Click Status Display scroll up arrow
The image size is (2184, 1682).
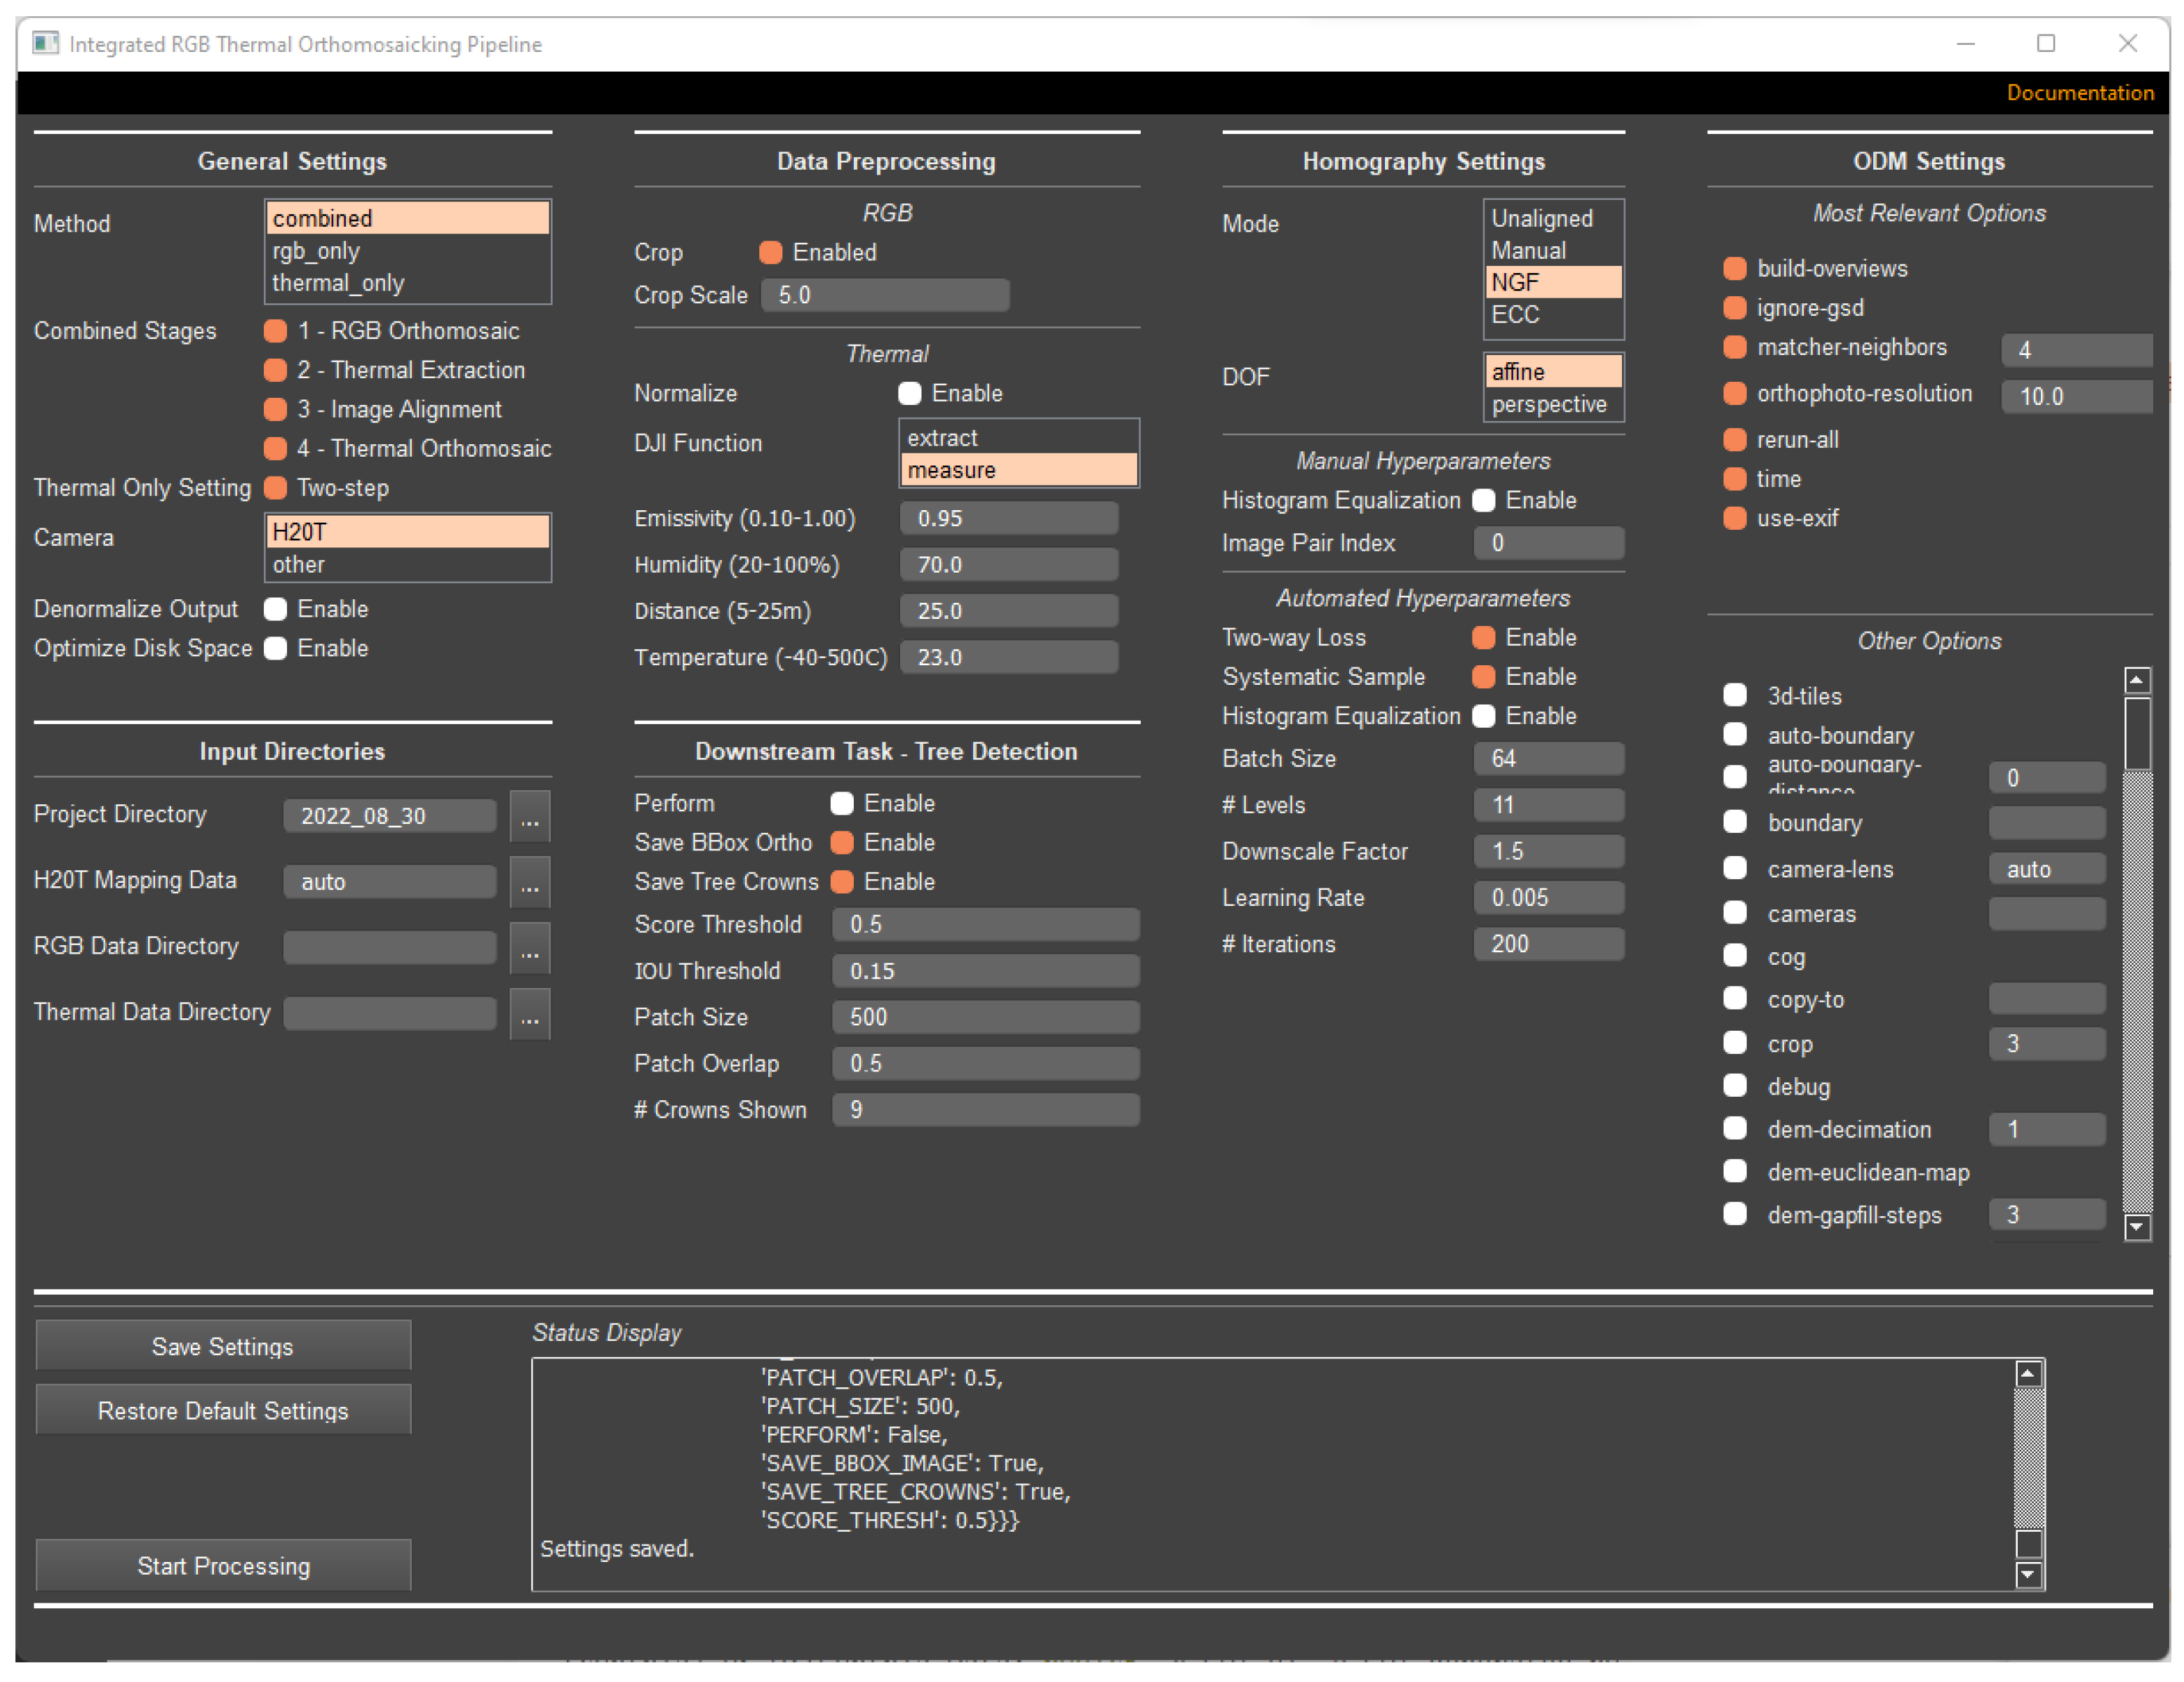[x=2028, y=1374]
